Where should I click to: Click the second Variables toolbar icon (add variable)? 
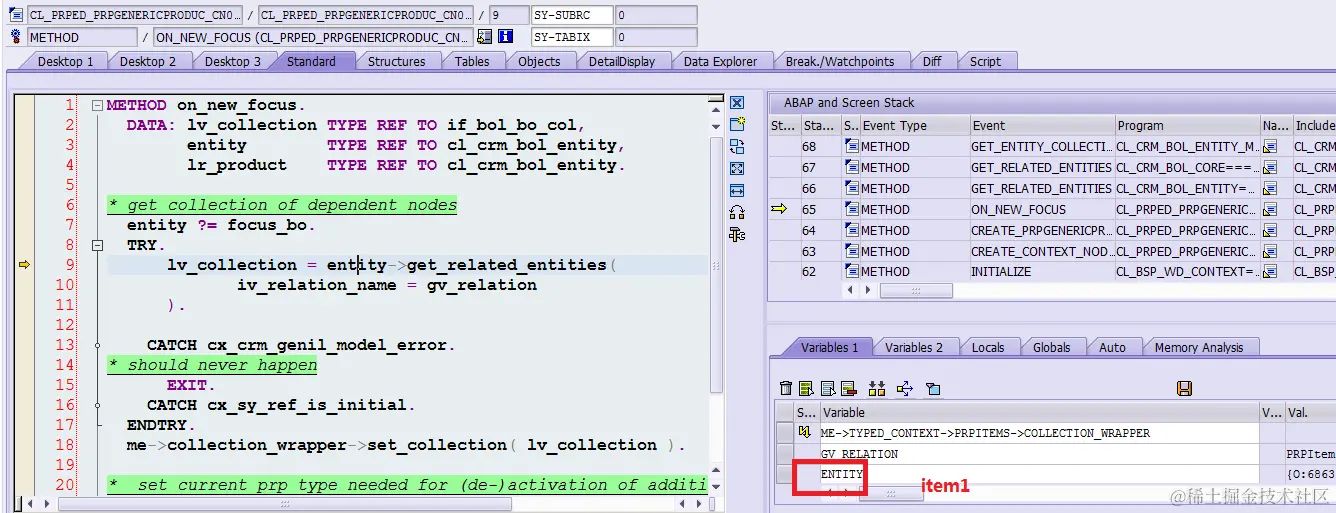(x=806, y=388)
